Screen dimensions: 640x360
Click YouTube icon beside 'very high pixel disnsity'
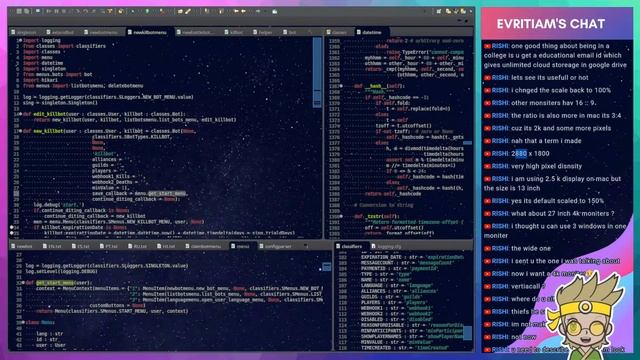coord(487,167)
